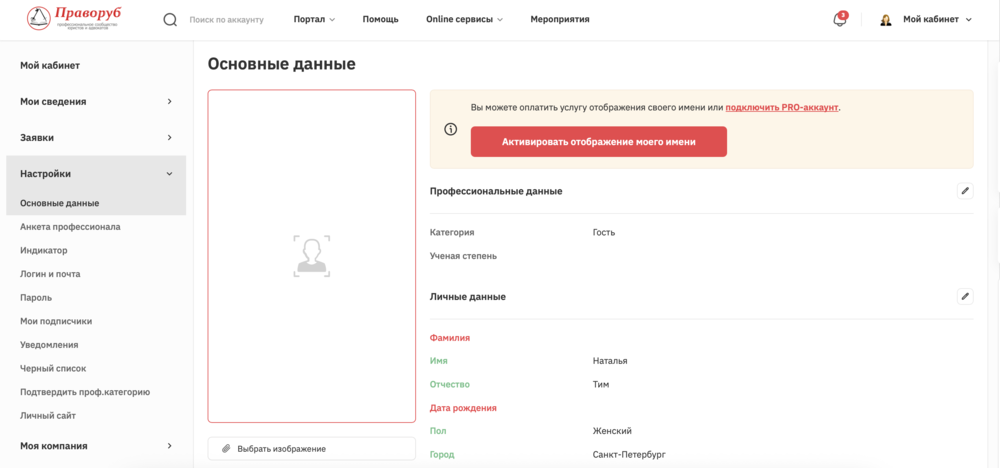Click the user avatar icon in header
The image size is (1000, 468).
pos(886,19)
